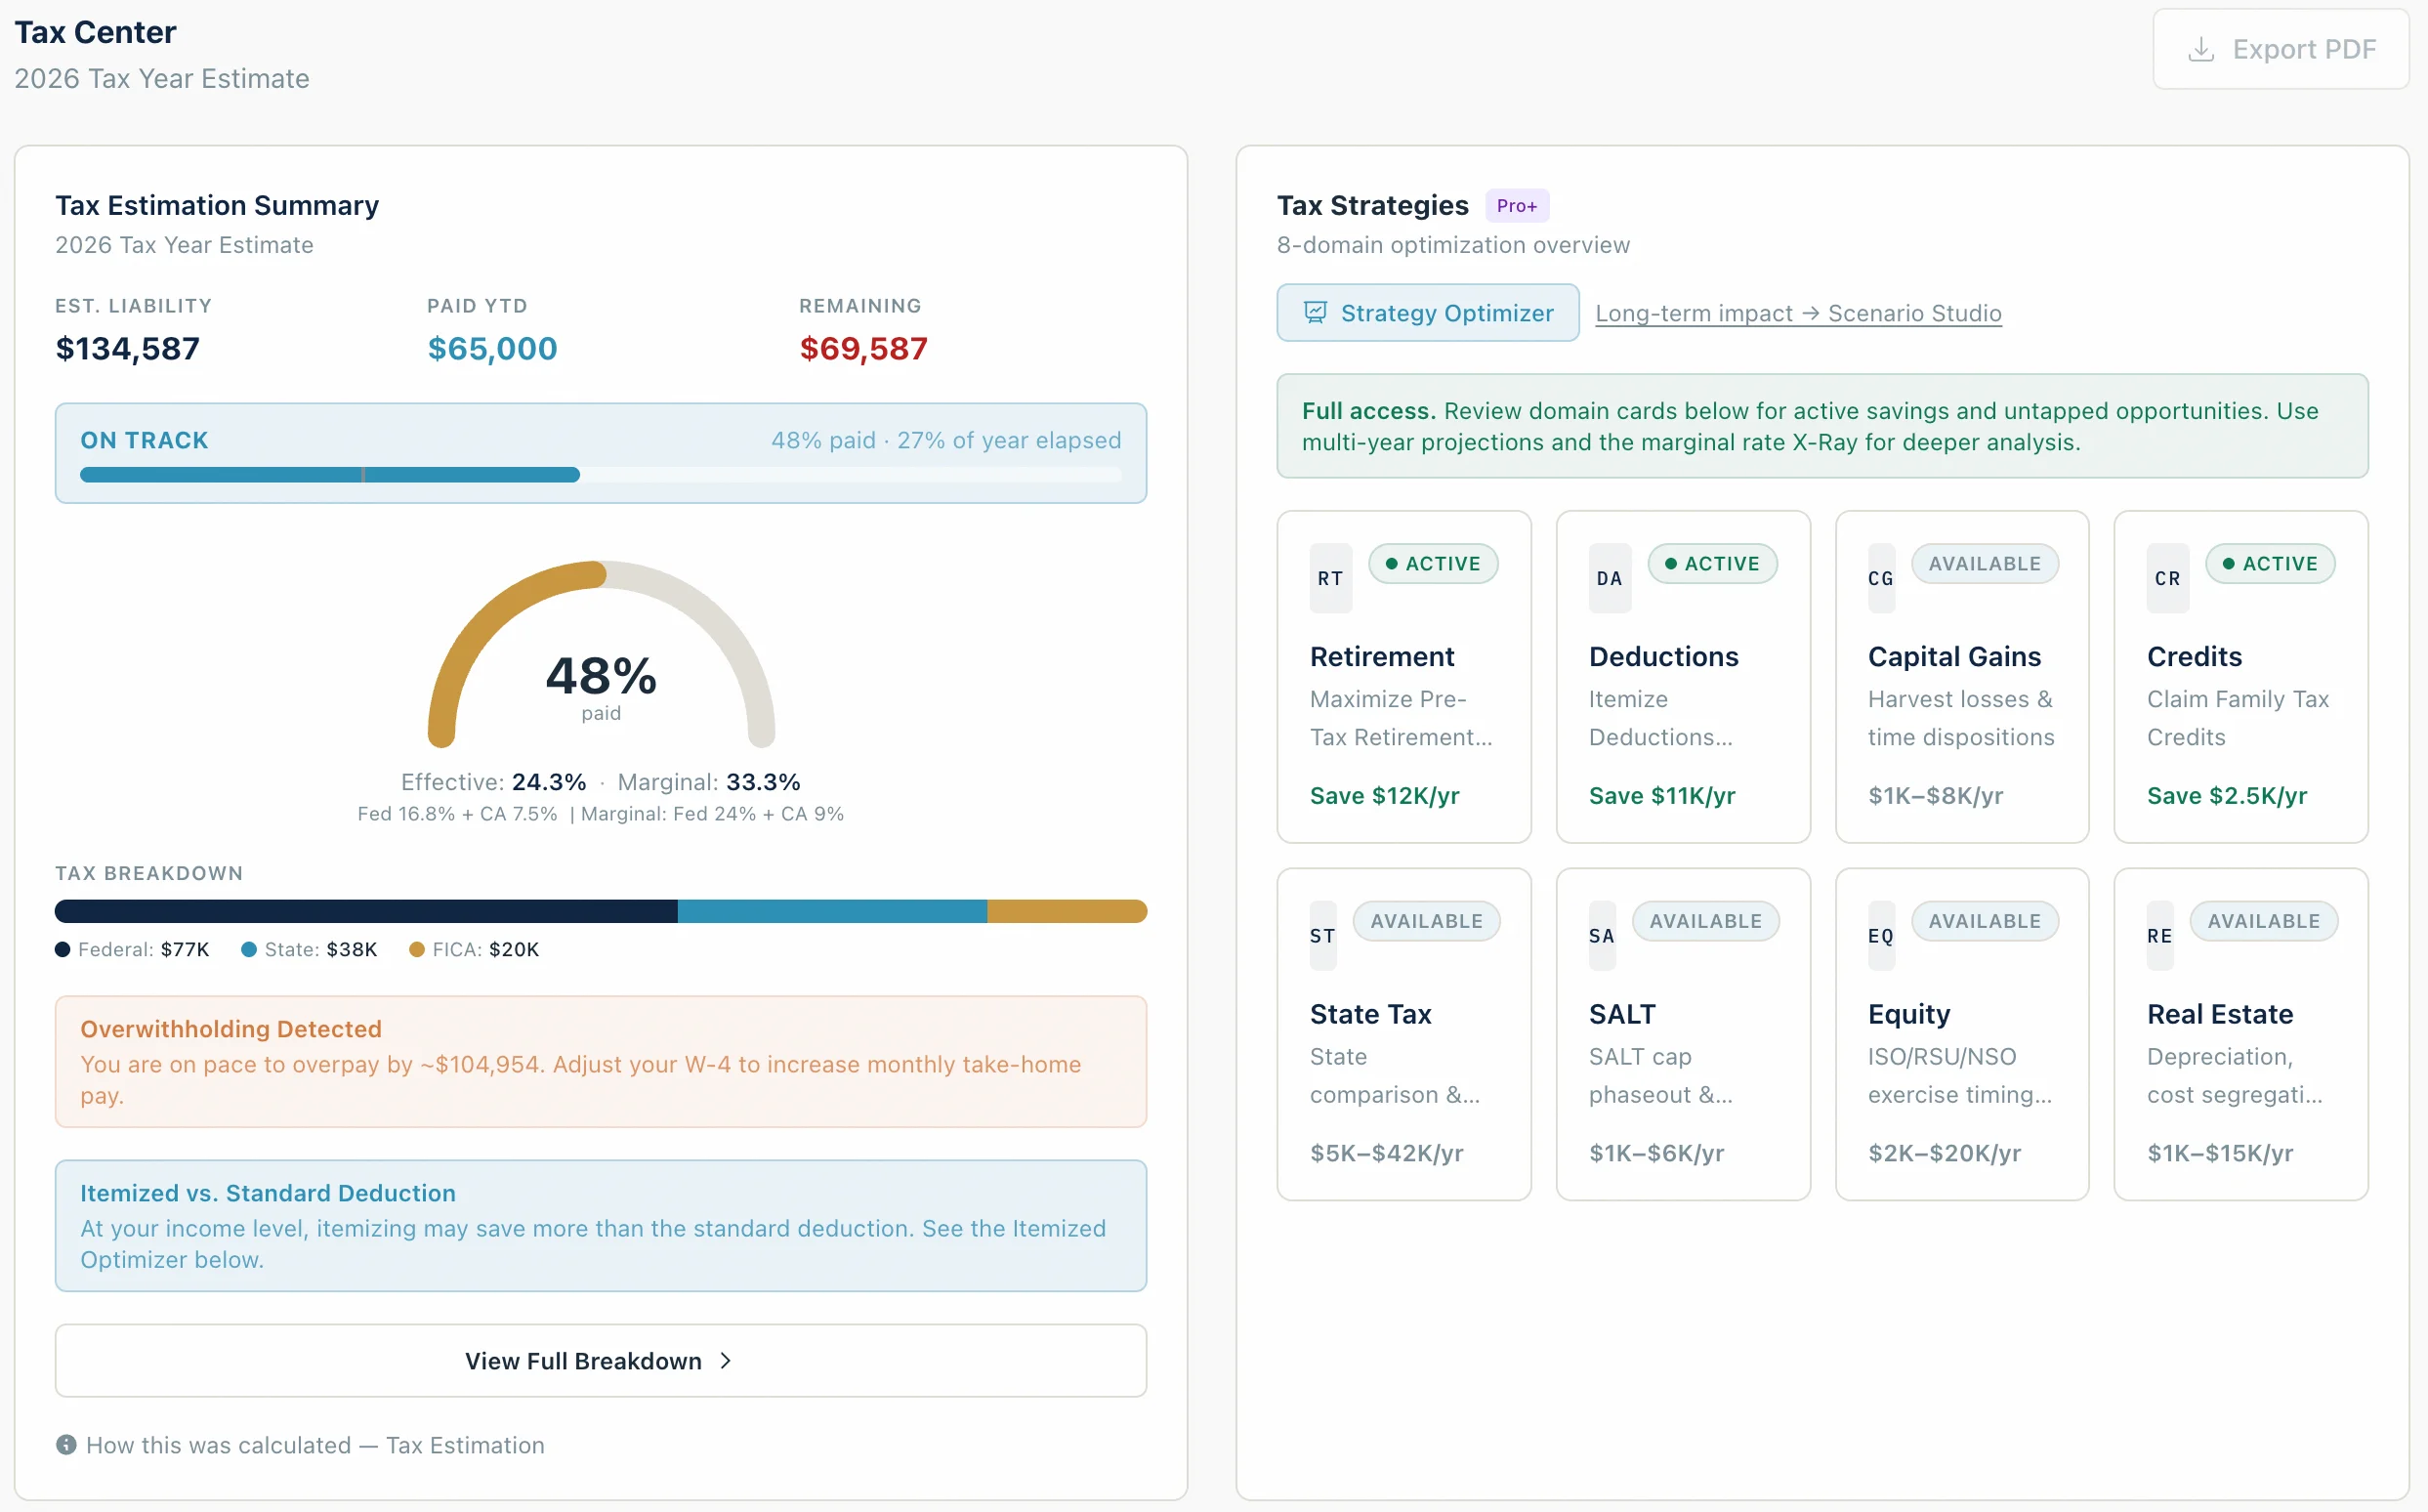Click the CR Credits domain icon
This screenshot has width=2428, height=1512.
tap(2167, 578)
